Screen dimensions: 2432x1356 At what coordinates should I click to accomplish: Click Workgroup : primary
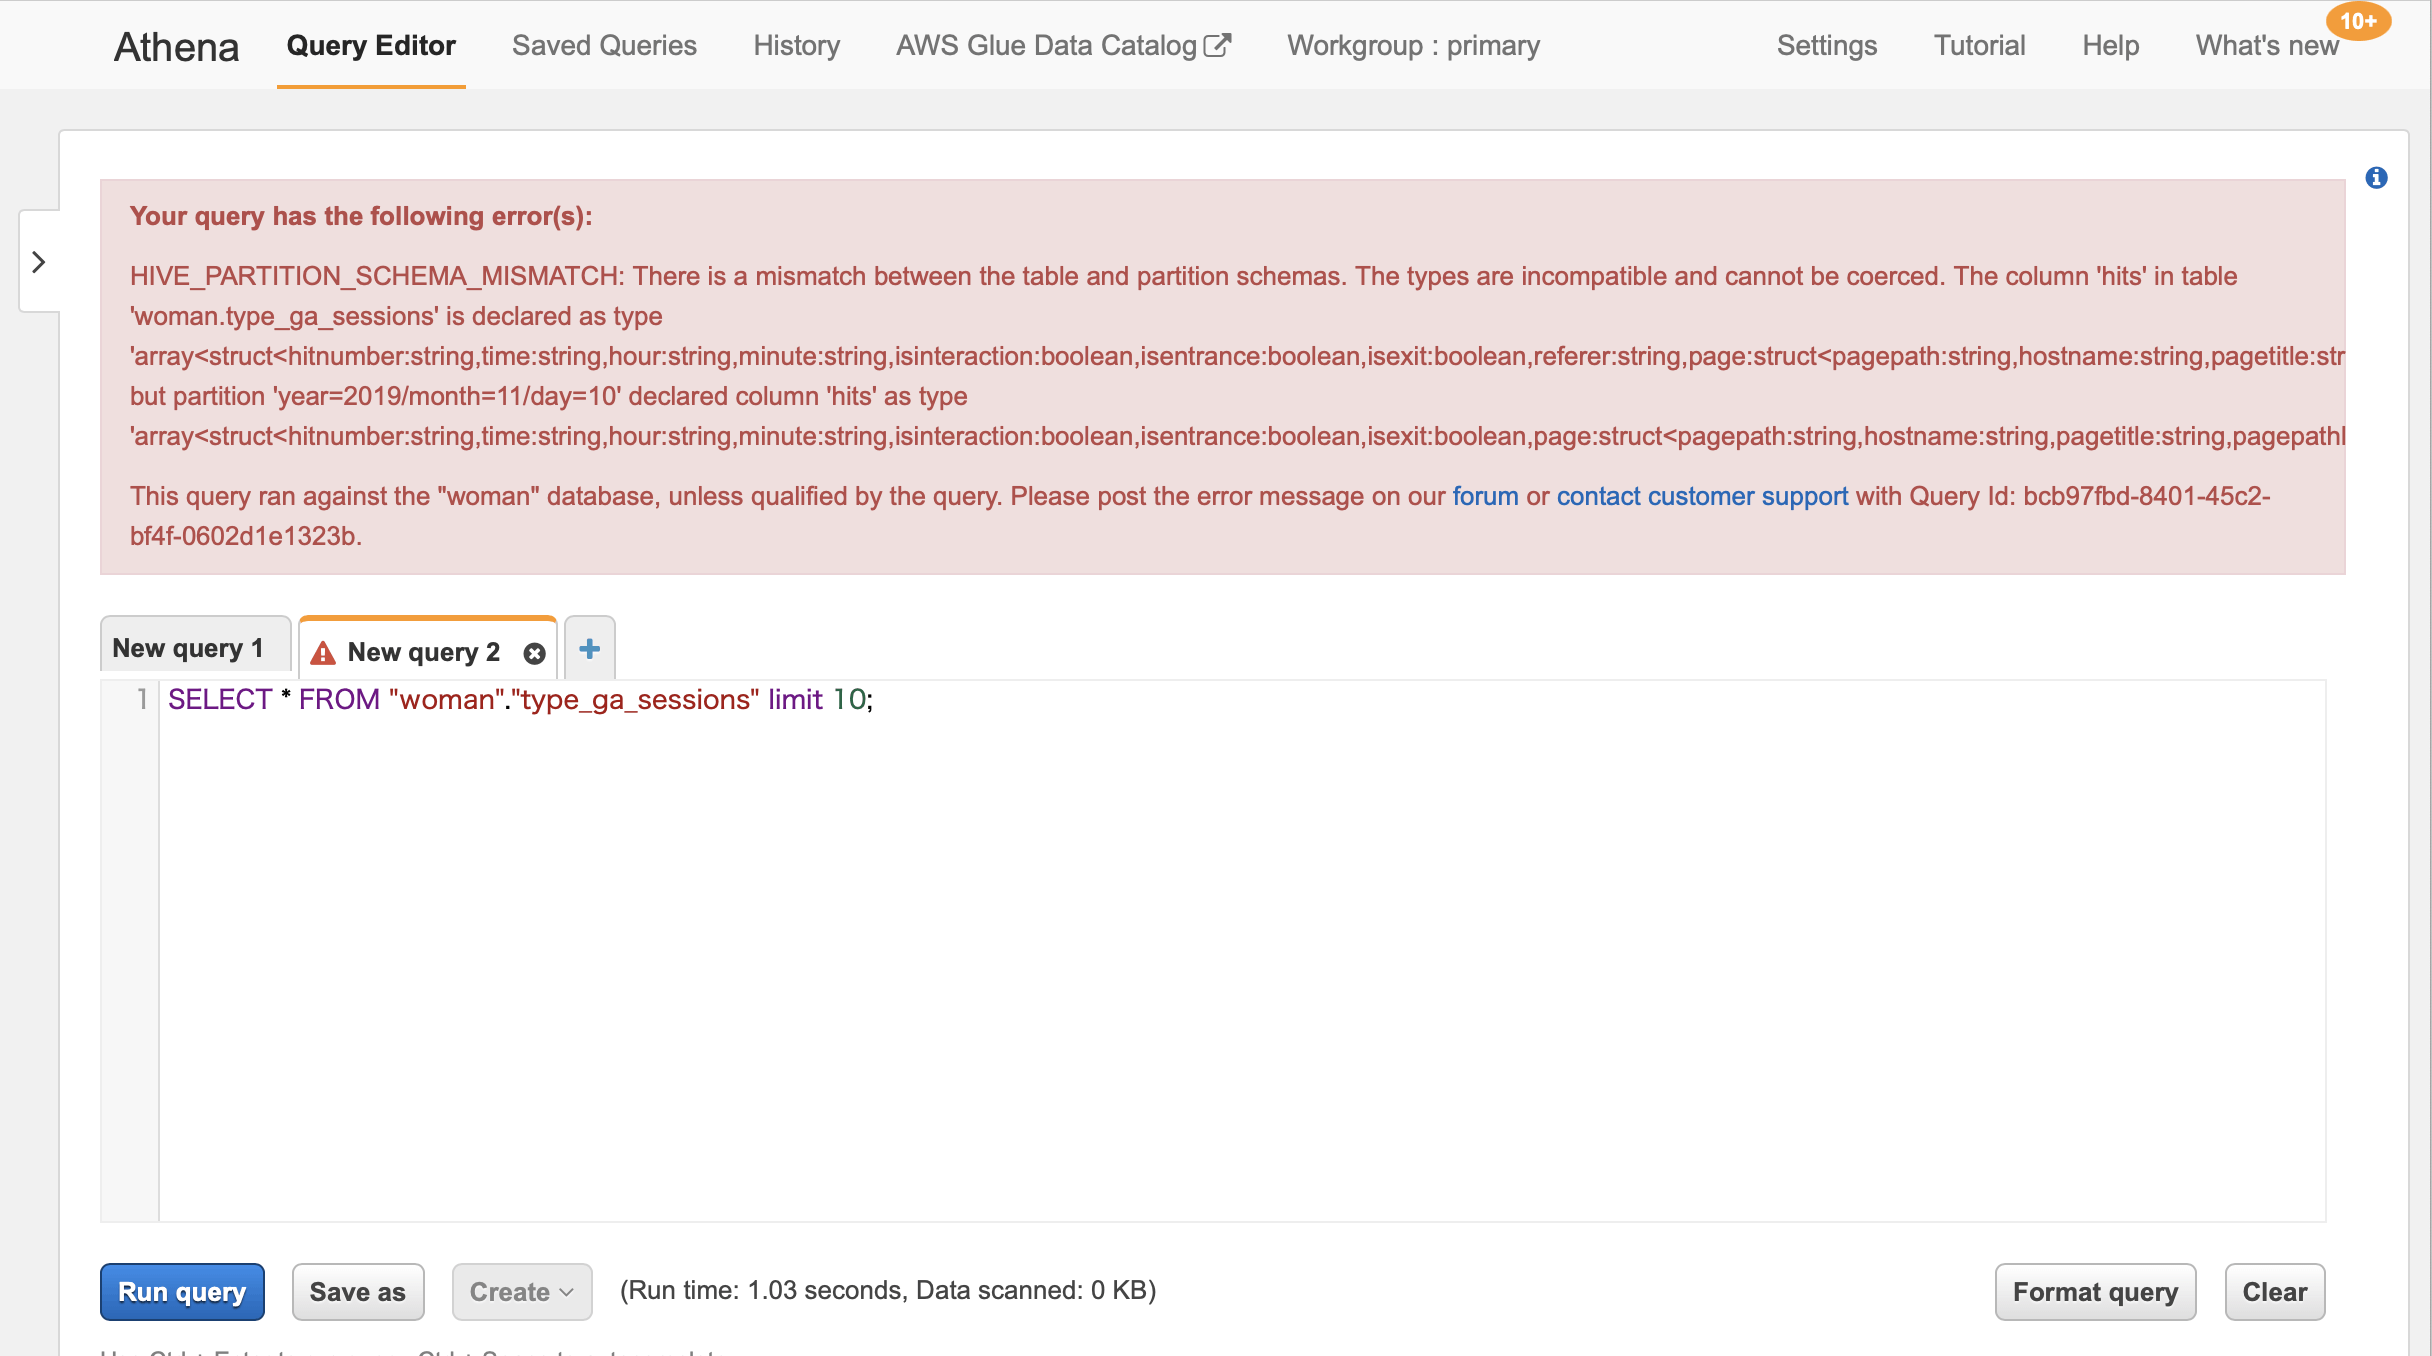pyautogui.click(x=1413, y=46)
